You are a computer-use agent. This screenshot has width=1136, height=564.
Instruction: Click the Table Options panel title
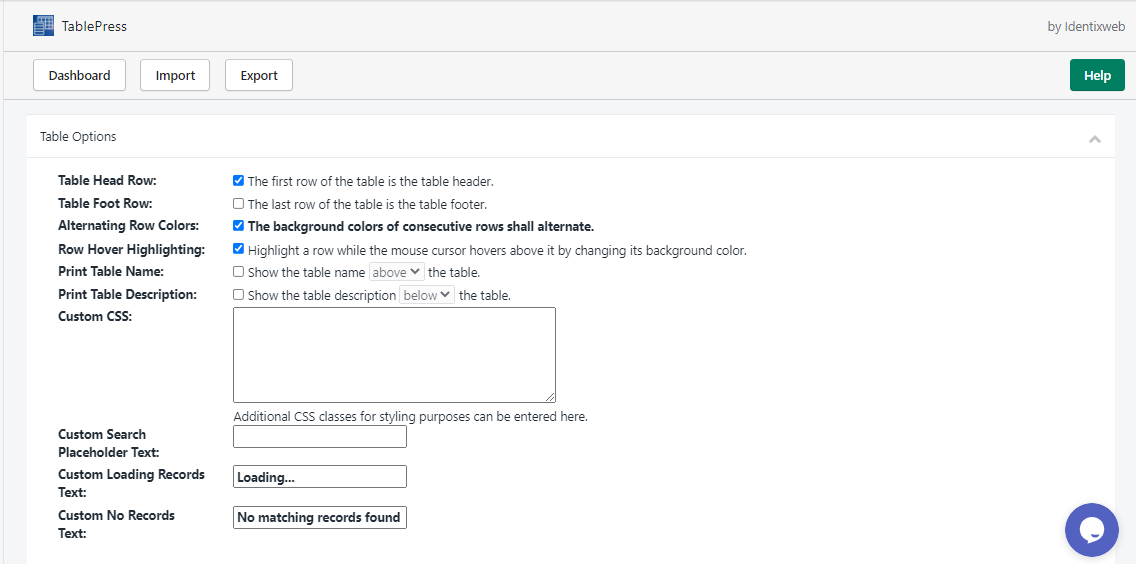click(78, 136)
